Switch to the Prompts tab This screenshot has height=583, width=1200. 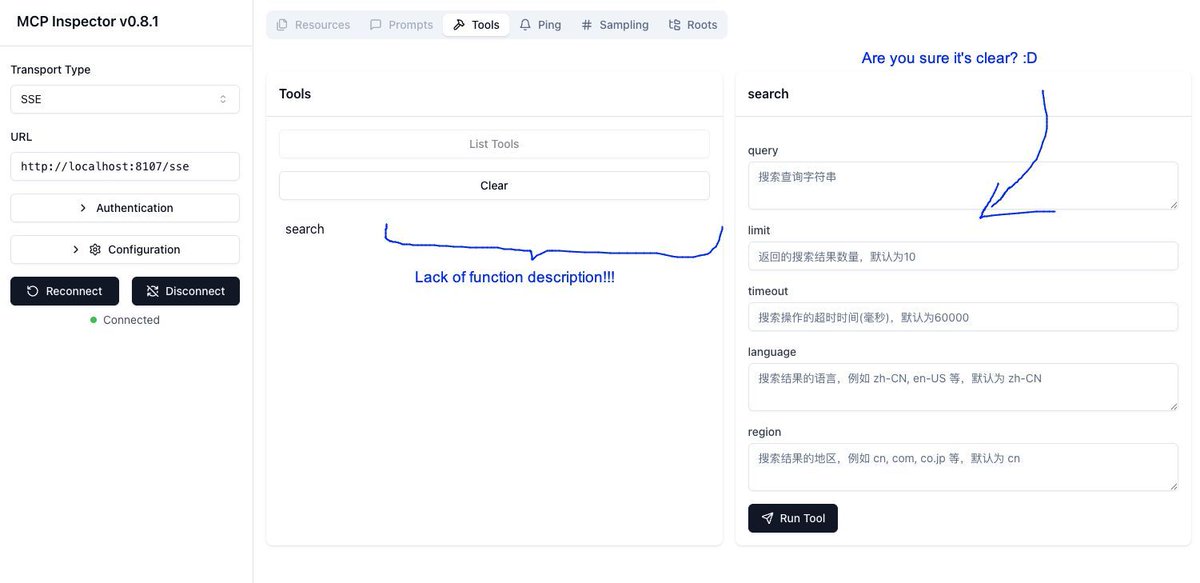point(401,25)
